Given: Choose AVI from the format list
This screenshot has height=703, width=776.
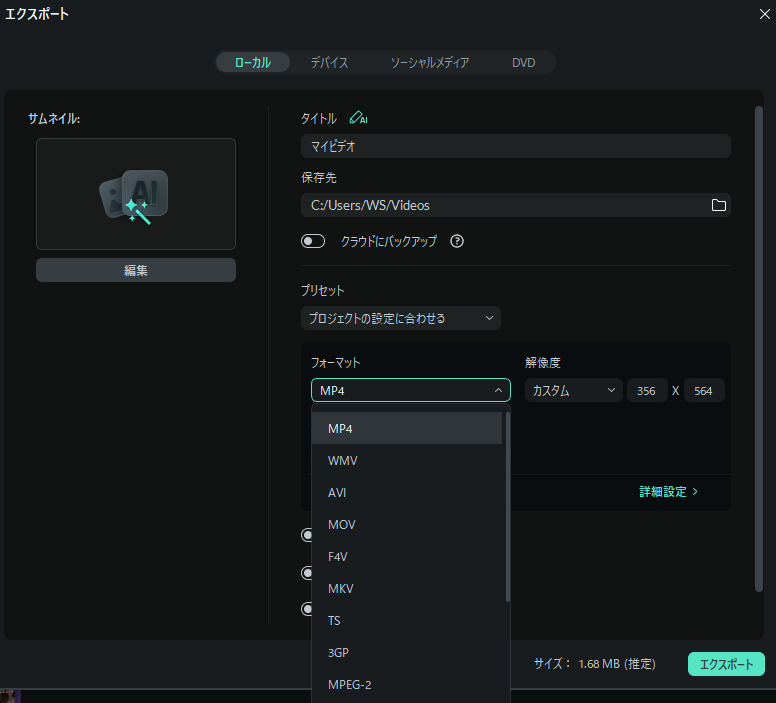Looking at the screenshot, I should (x=407, y=493).
